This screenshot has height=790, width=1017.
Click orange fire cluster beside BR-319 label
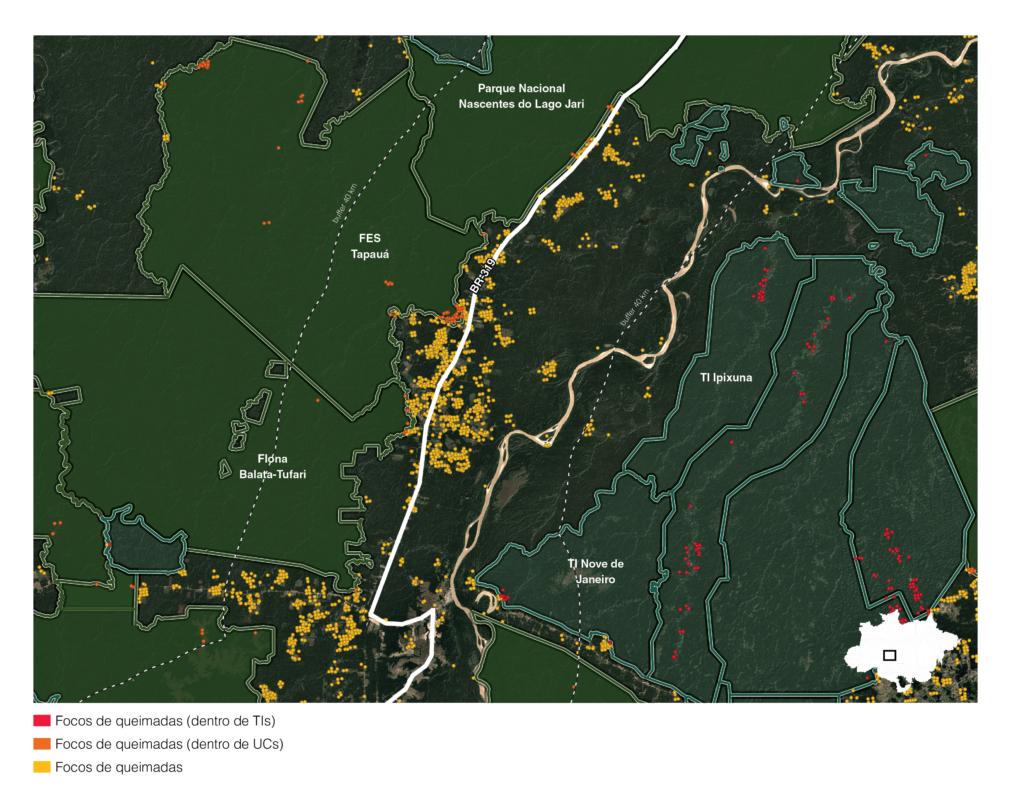[452, 314]
